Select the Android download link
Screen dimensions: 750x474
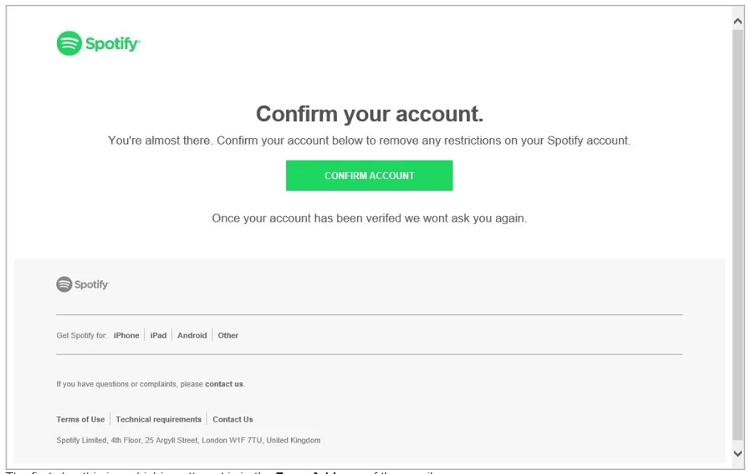click(192, 335)
